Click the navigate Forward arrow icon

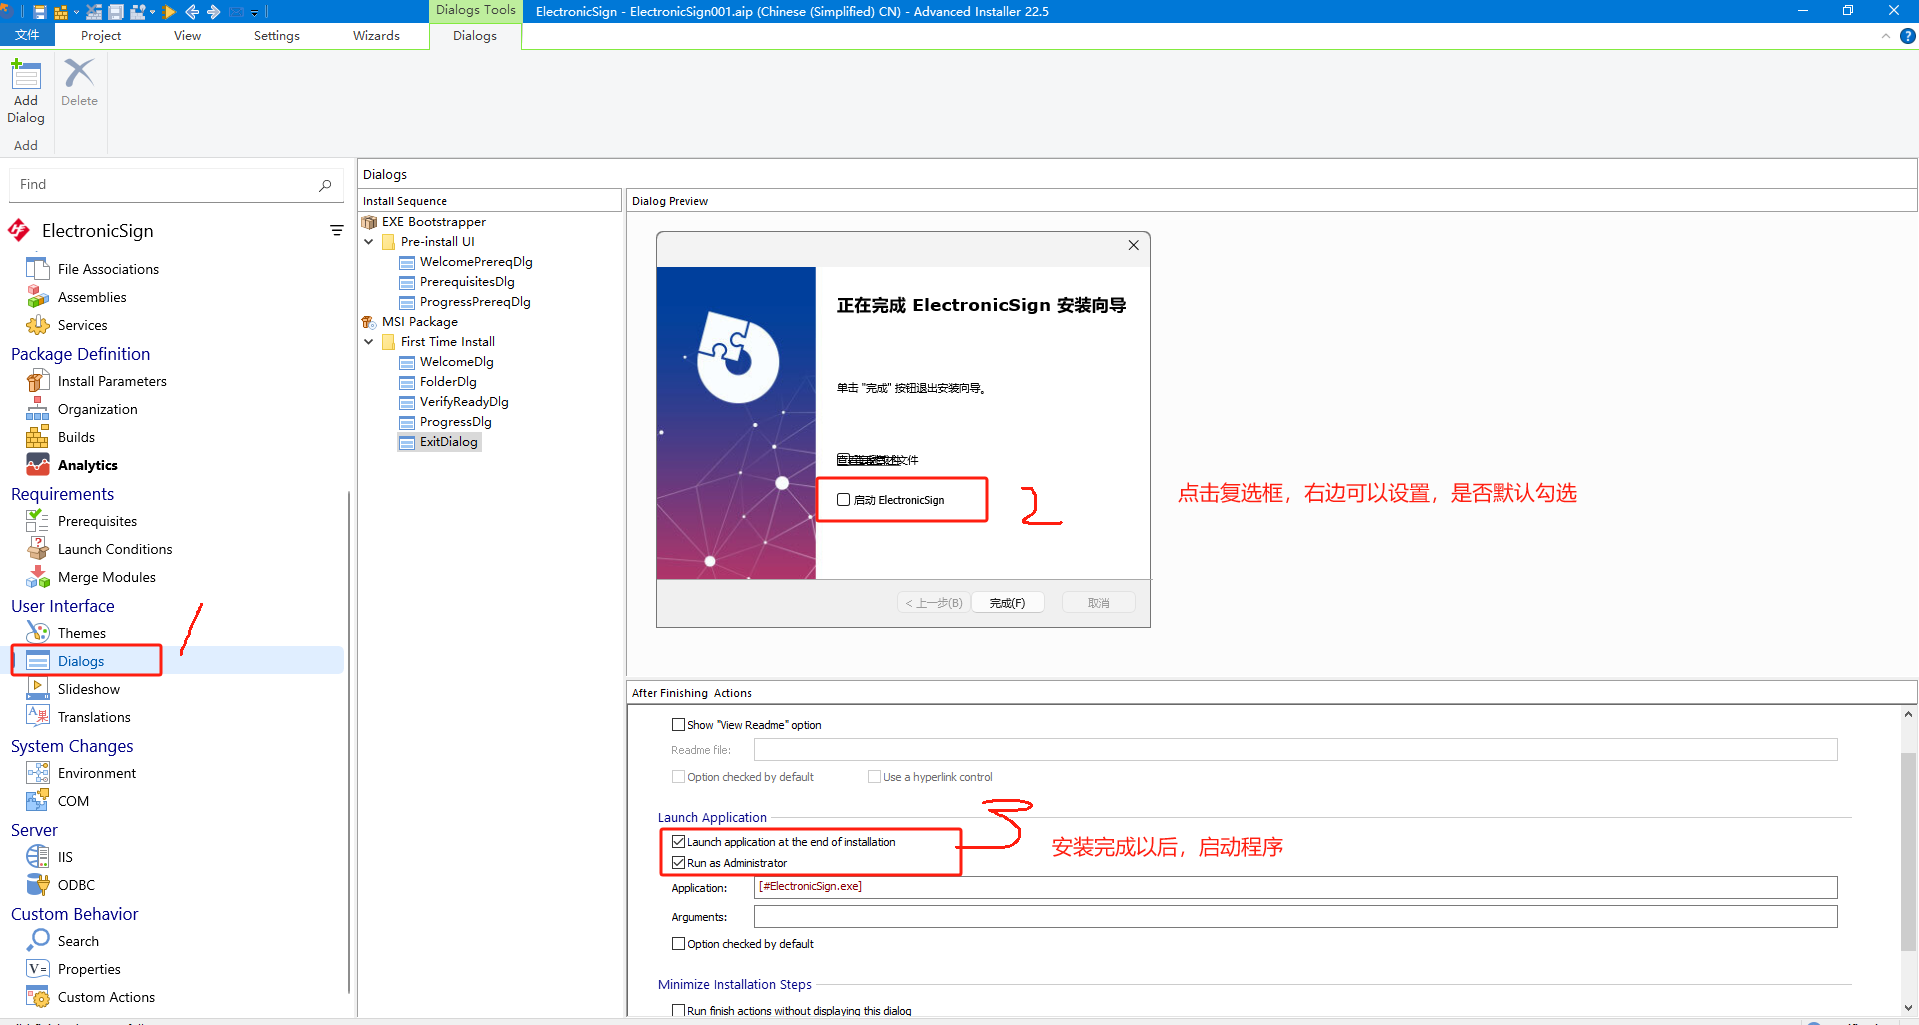[213, 12]
